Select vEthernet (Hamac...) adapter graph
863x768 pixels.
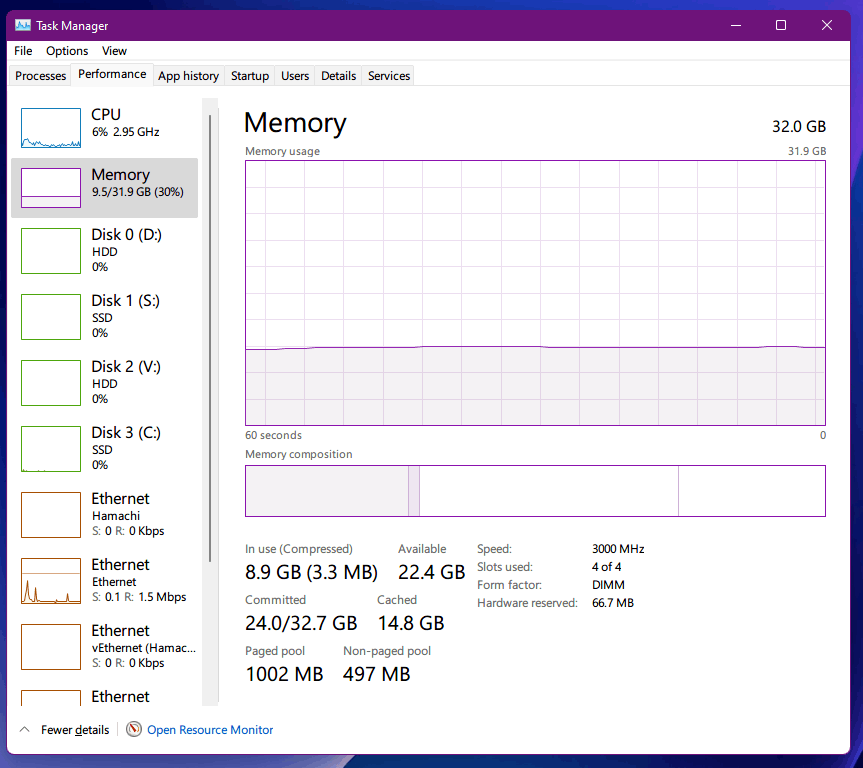pos(51,647)
